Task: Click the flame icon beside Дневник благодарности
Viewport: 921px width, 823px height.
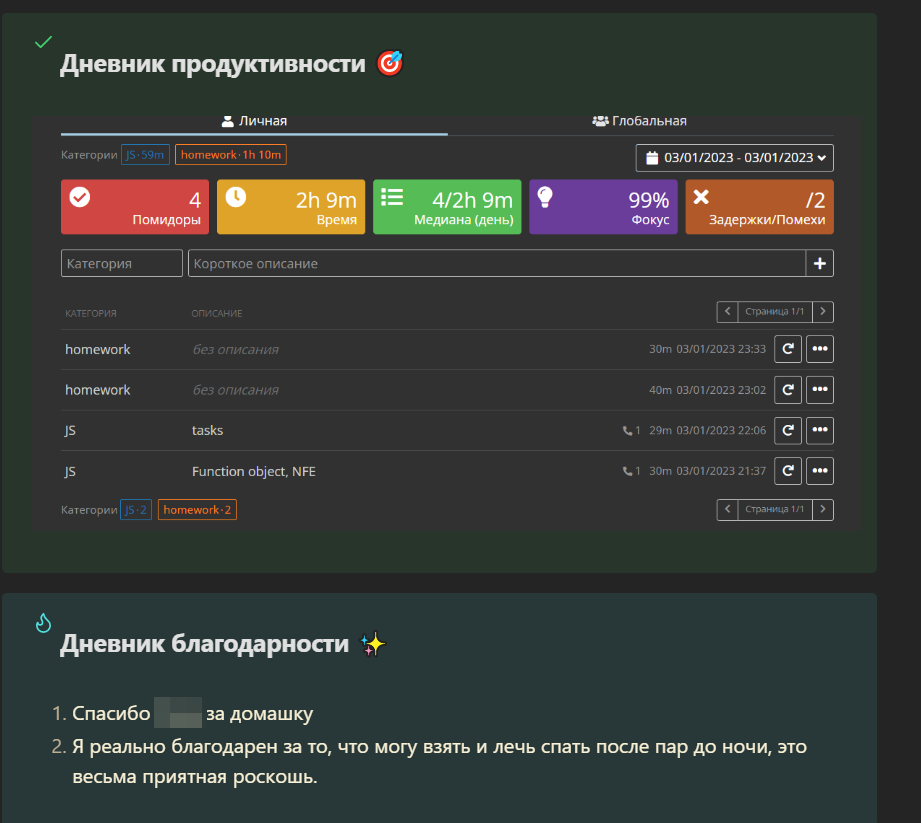Action: pyautogui.click(x=43, y=623)
